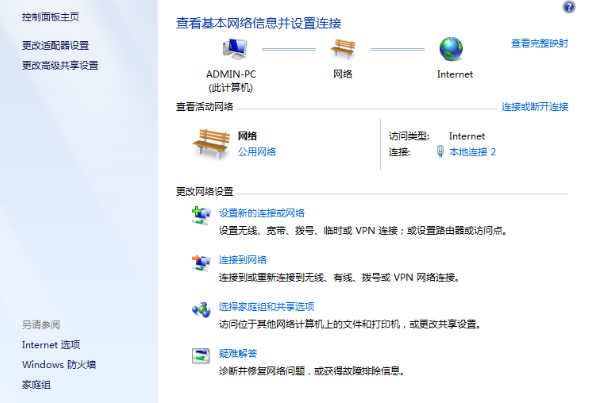Viewport: 608px width, 403px height.
Task: Click the 设置新的连接或网络 icon
Action: (x=201, y=215)
